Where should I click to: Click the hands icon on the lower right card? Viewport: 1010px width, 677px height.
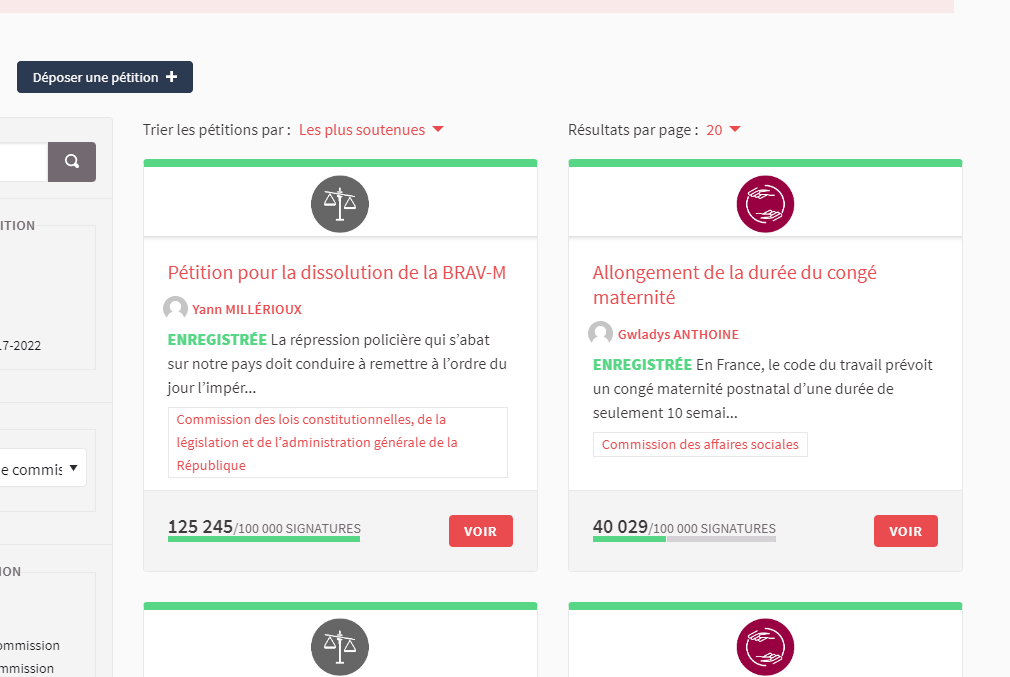point(765,647)
